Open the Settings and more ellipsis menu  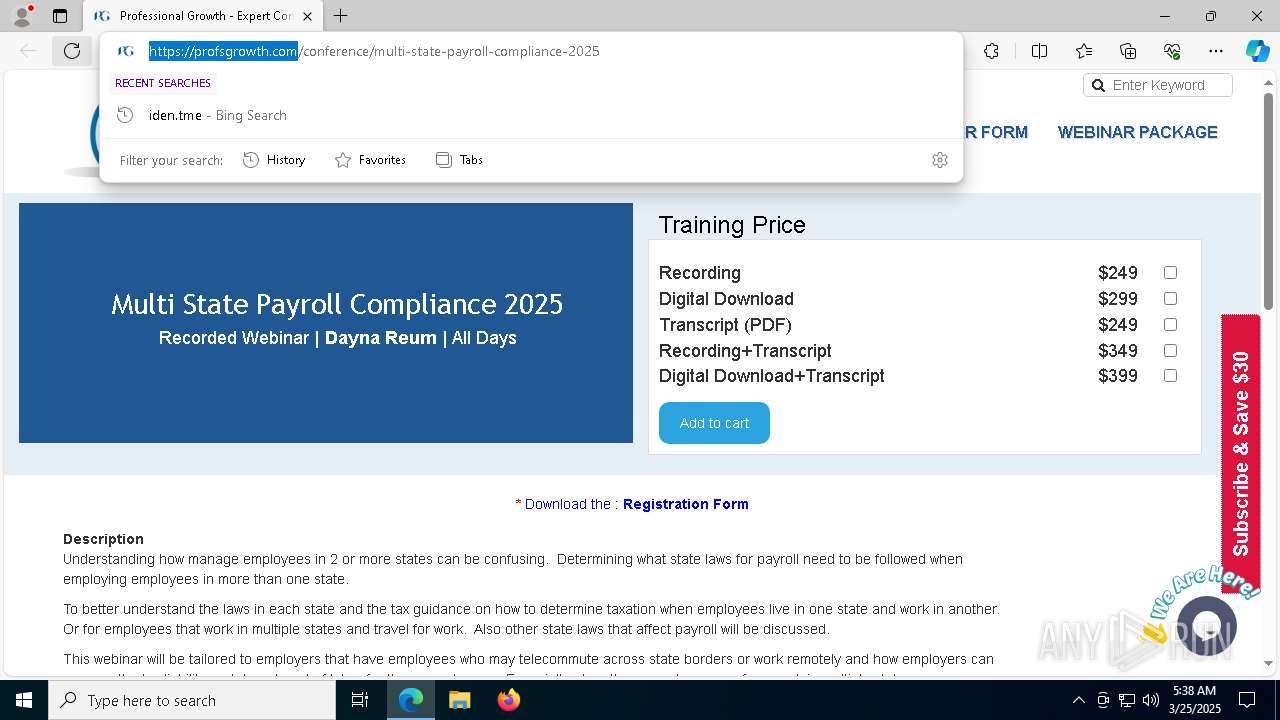click(x=1216, y=51)
